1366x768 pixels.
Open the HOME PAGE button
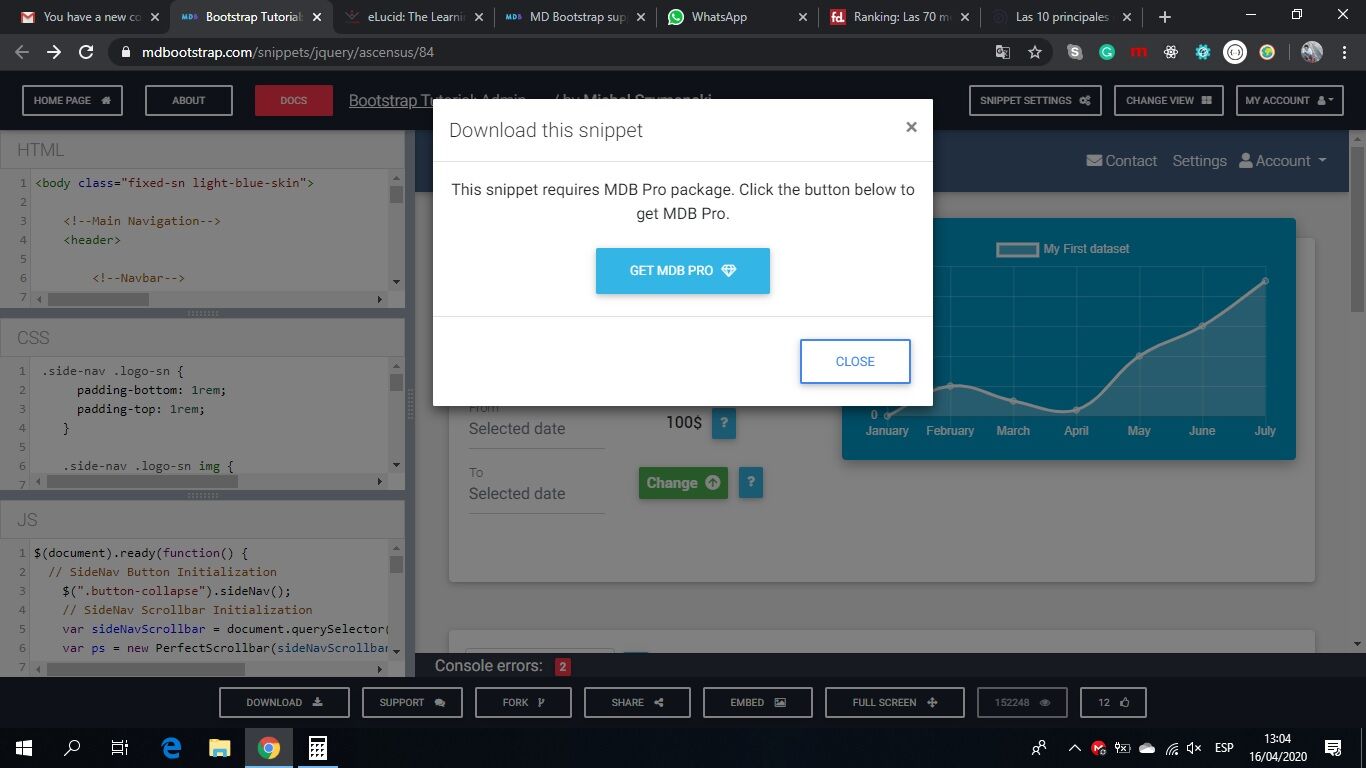73,100
